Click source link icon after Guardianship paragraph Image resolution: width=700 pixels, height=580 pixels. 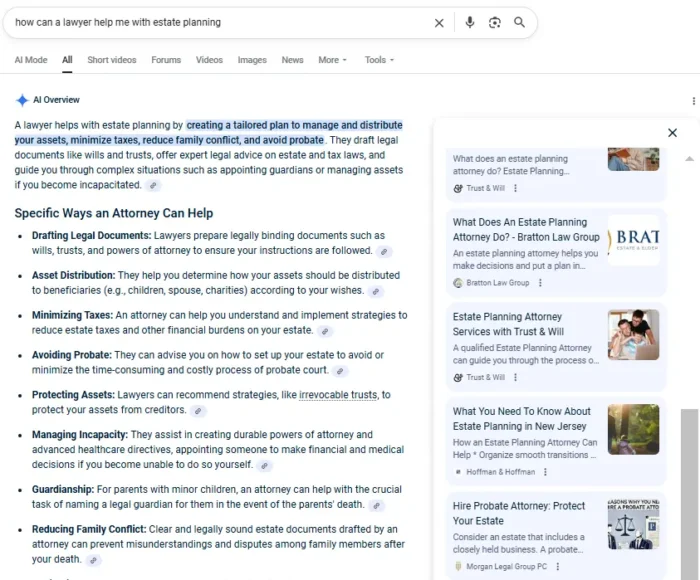377,507
